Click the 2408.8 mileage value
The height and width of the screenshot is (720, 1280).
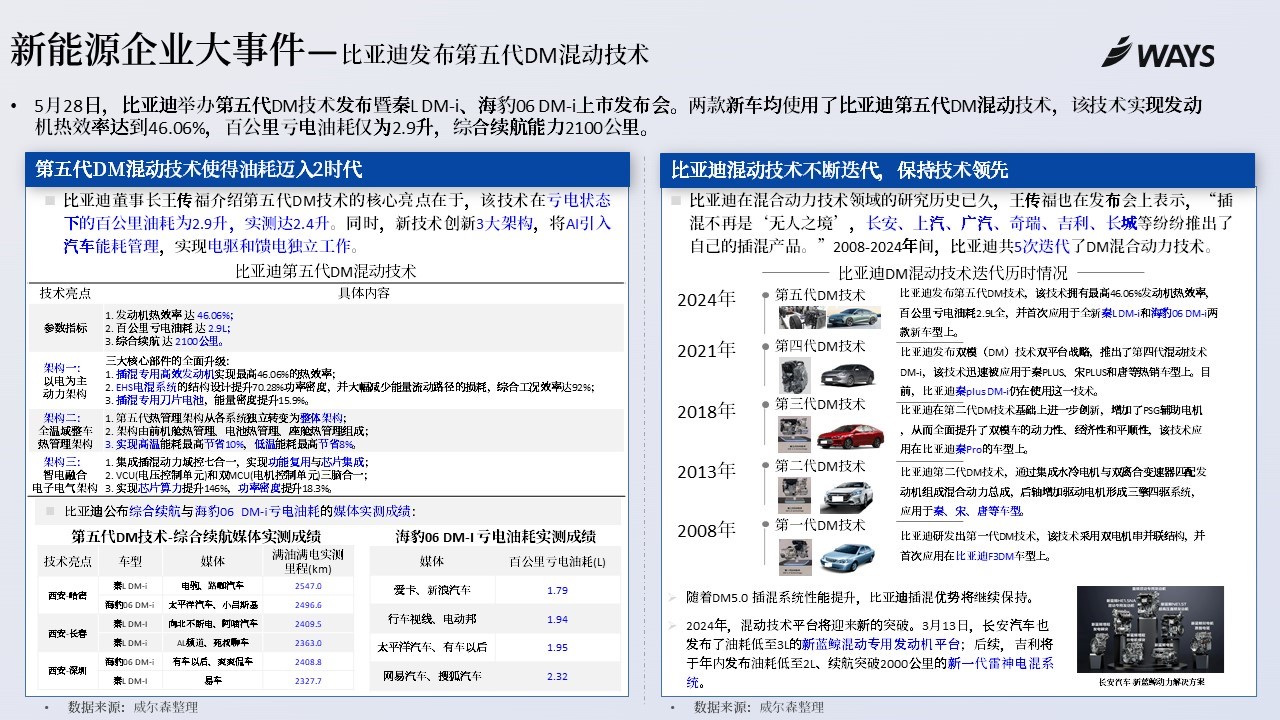coord(308,661)
